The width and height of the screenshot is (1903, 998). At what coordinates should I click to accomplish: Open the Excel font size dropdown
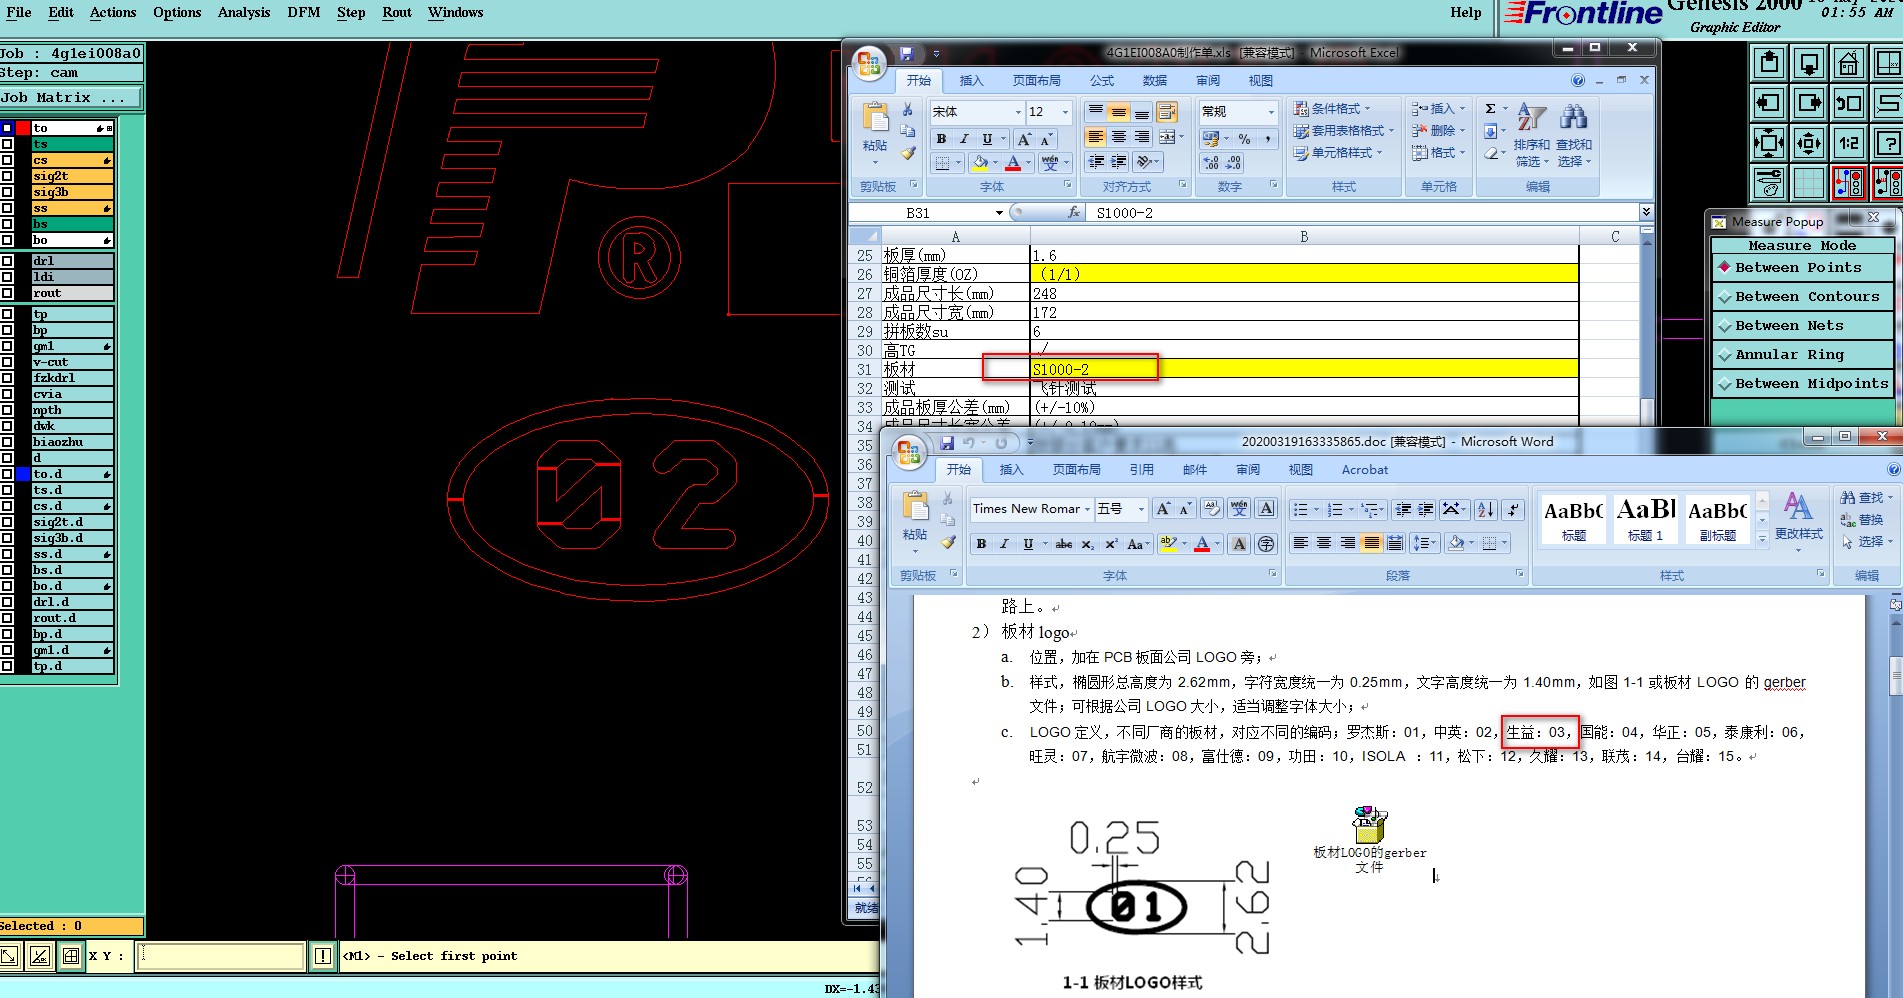tap(1065, 112)
